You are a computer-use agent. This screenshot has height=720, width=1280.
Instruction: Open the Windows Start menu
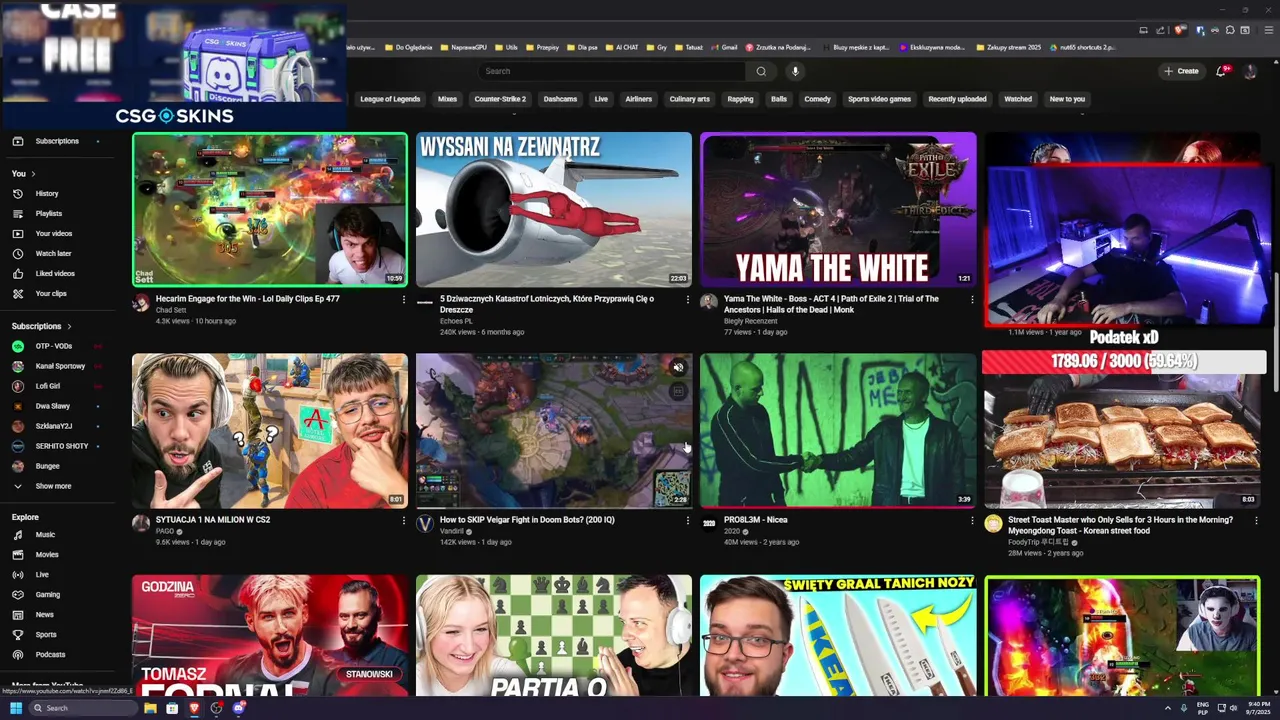click(16, 708)
